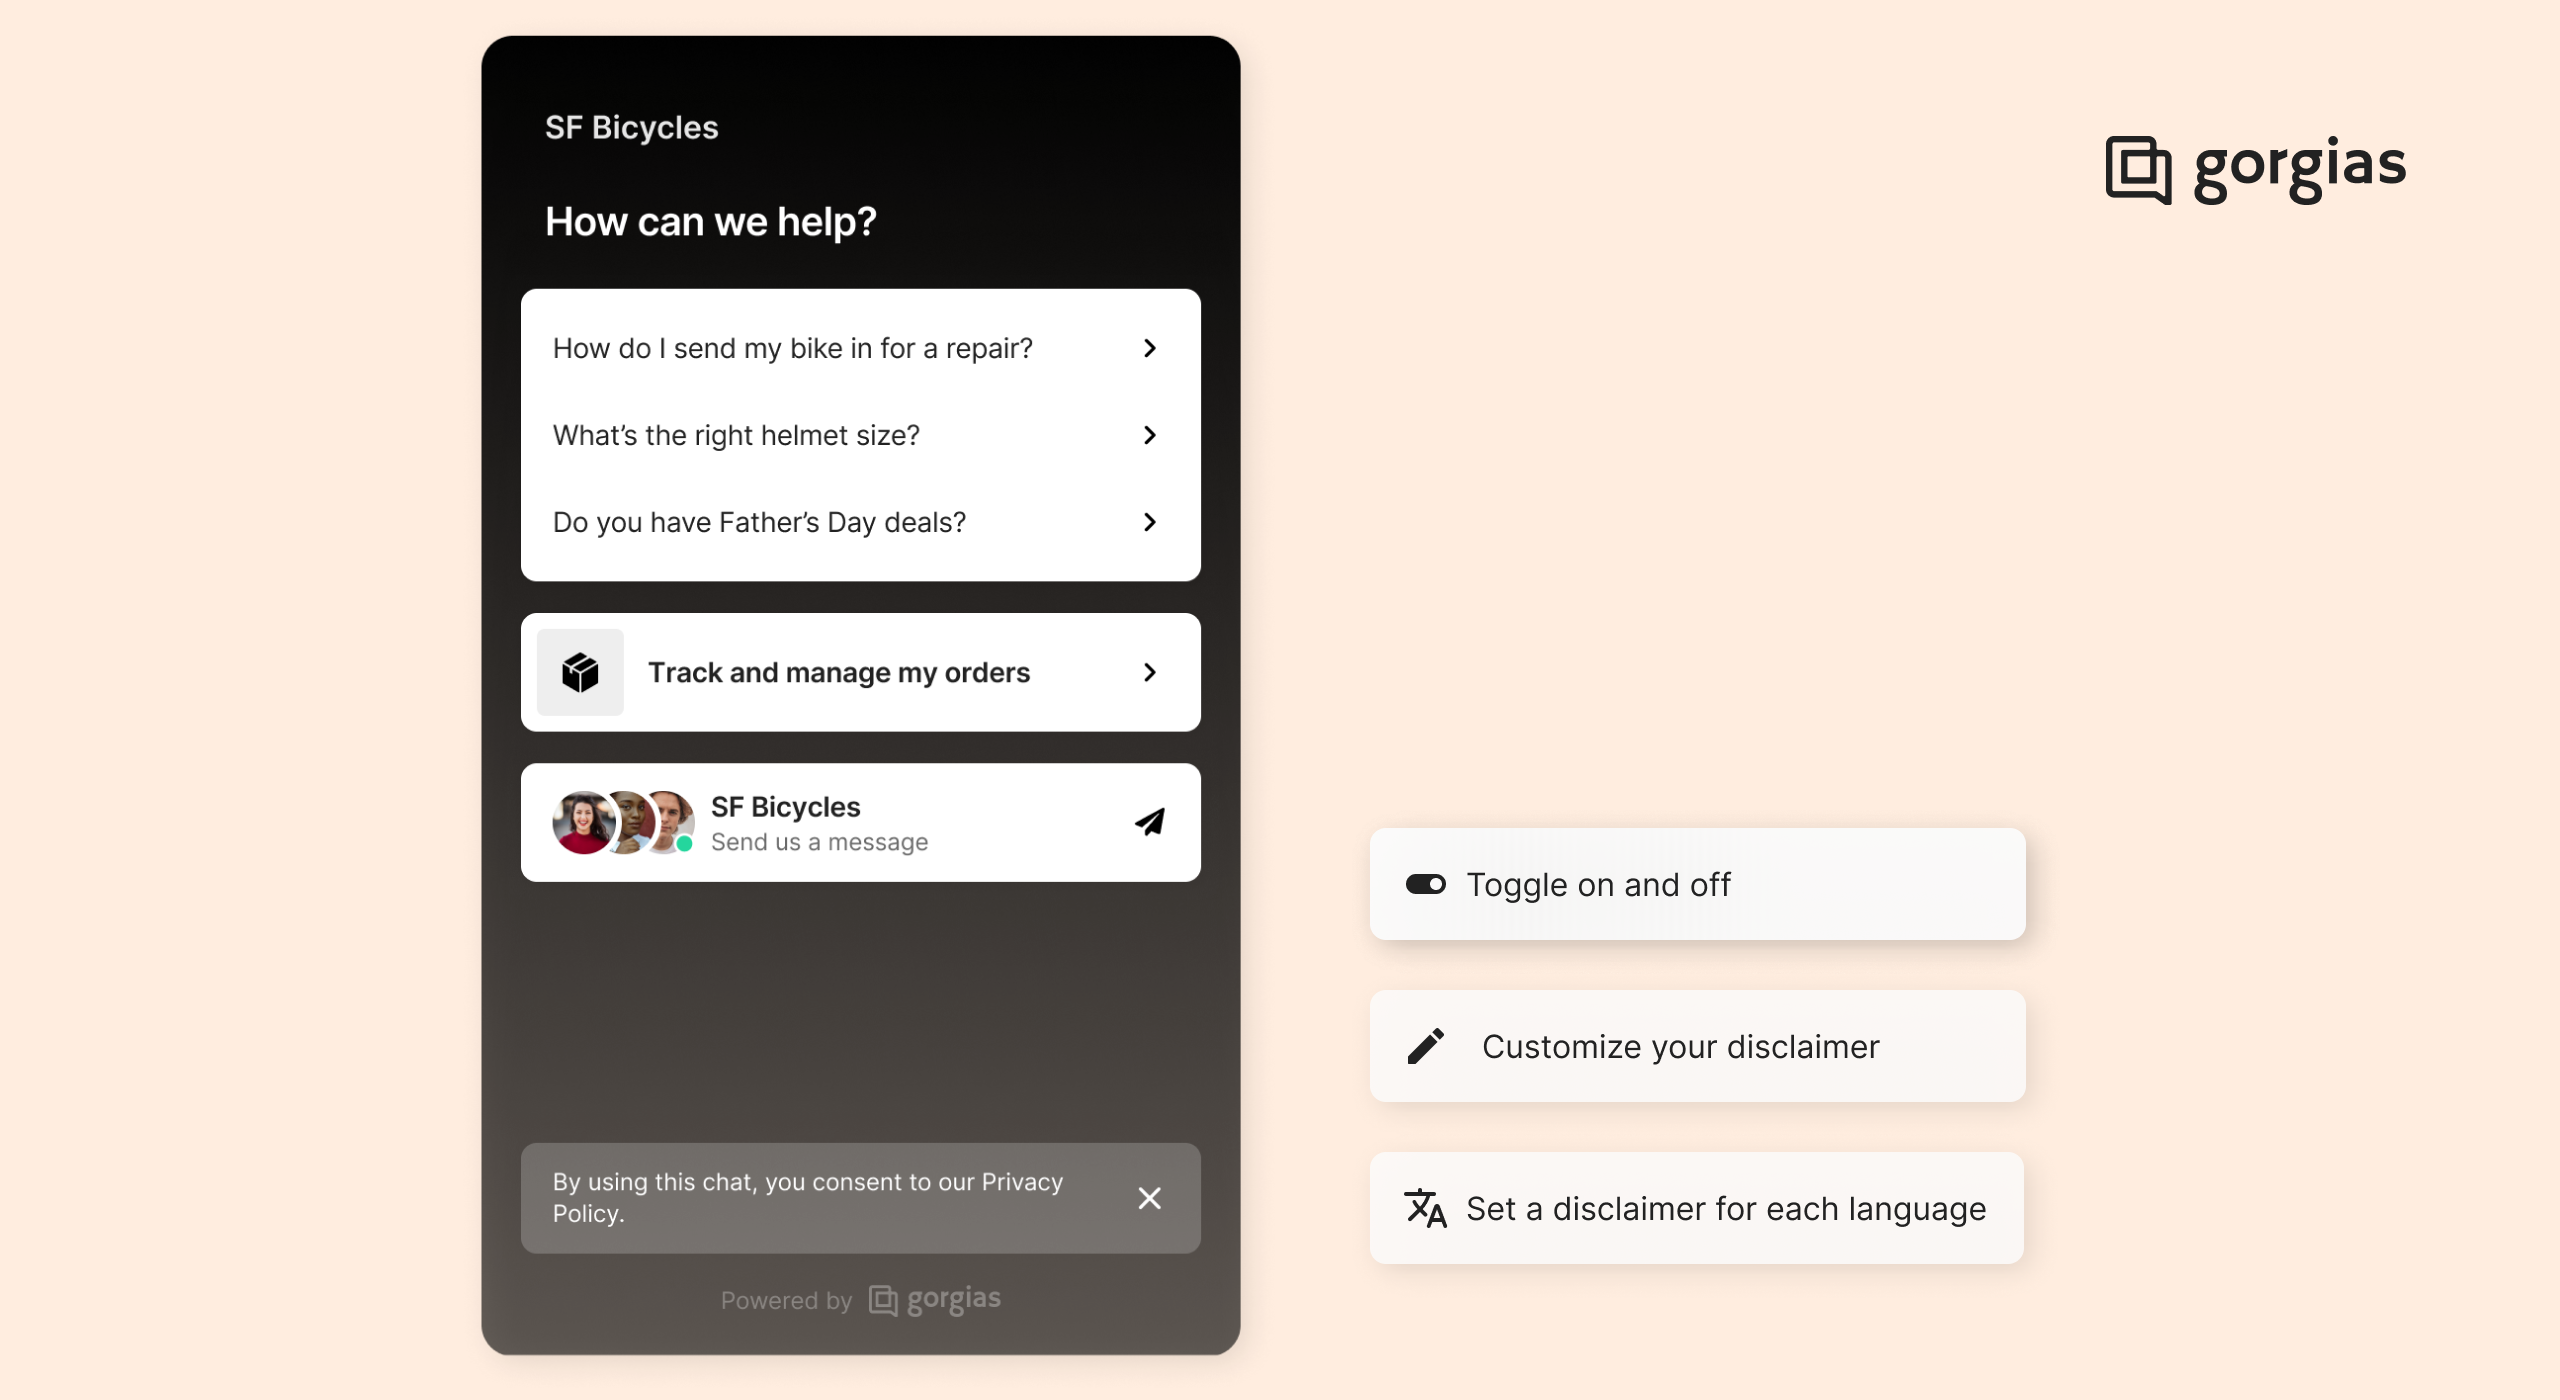This screenshot has width=2560, height=1400.
Task: Open the Track and manage my orders
Action: click(x=860, y=672)
